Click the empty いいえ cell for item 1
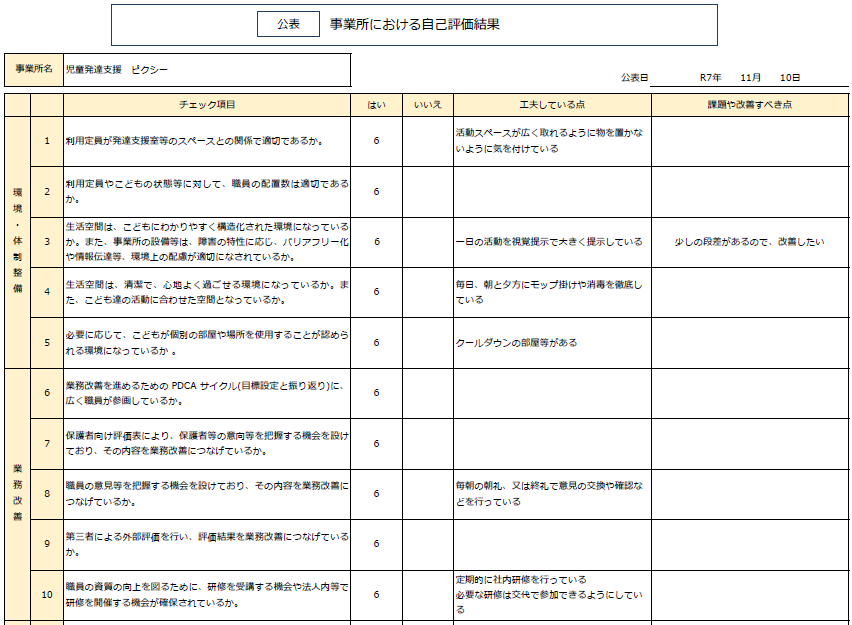 (427, 141)
